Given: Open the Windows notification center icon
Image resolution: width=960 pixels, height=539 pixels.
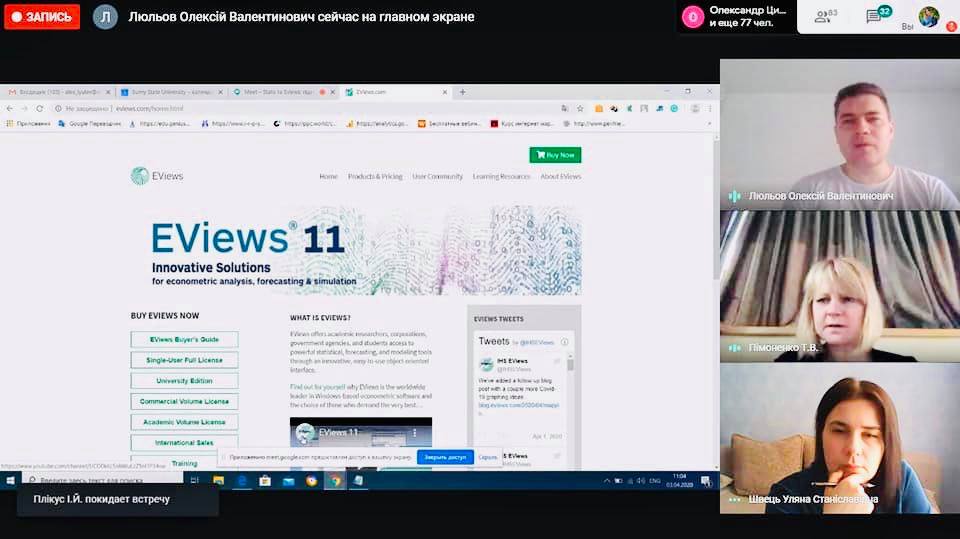Looking at the screenshot, I should coord(706,481).
